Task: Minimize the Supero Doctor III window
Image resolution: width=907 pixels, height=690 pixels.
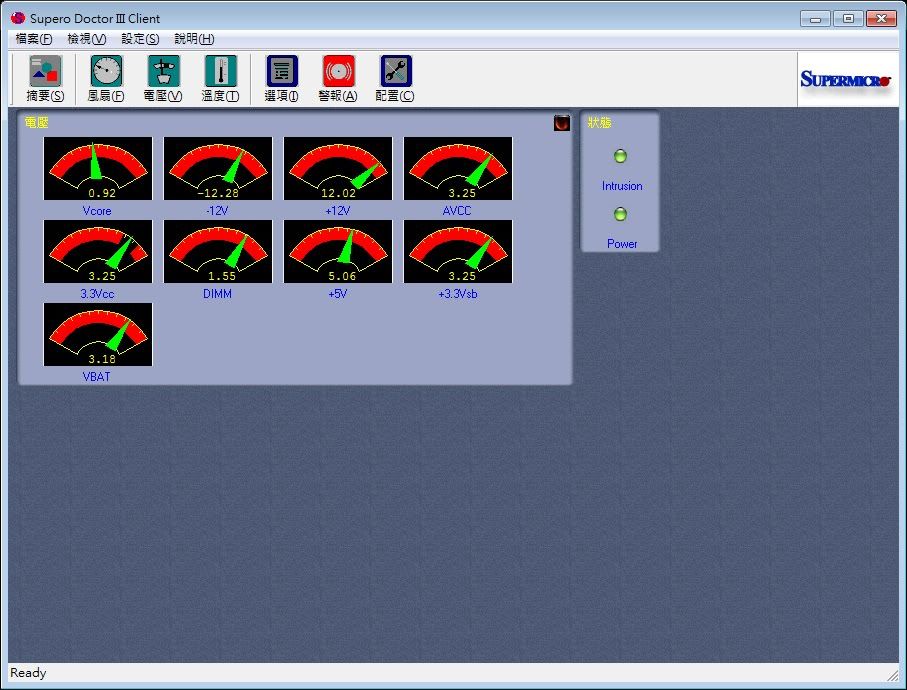Action: (816, 19)
